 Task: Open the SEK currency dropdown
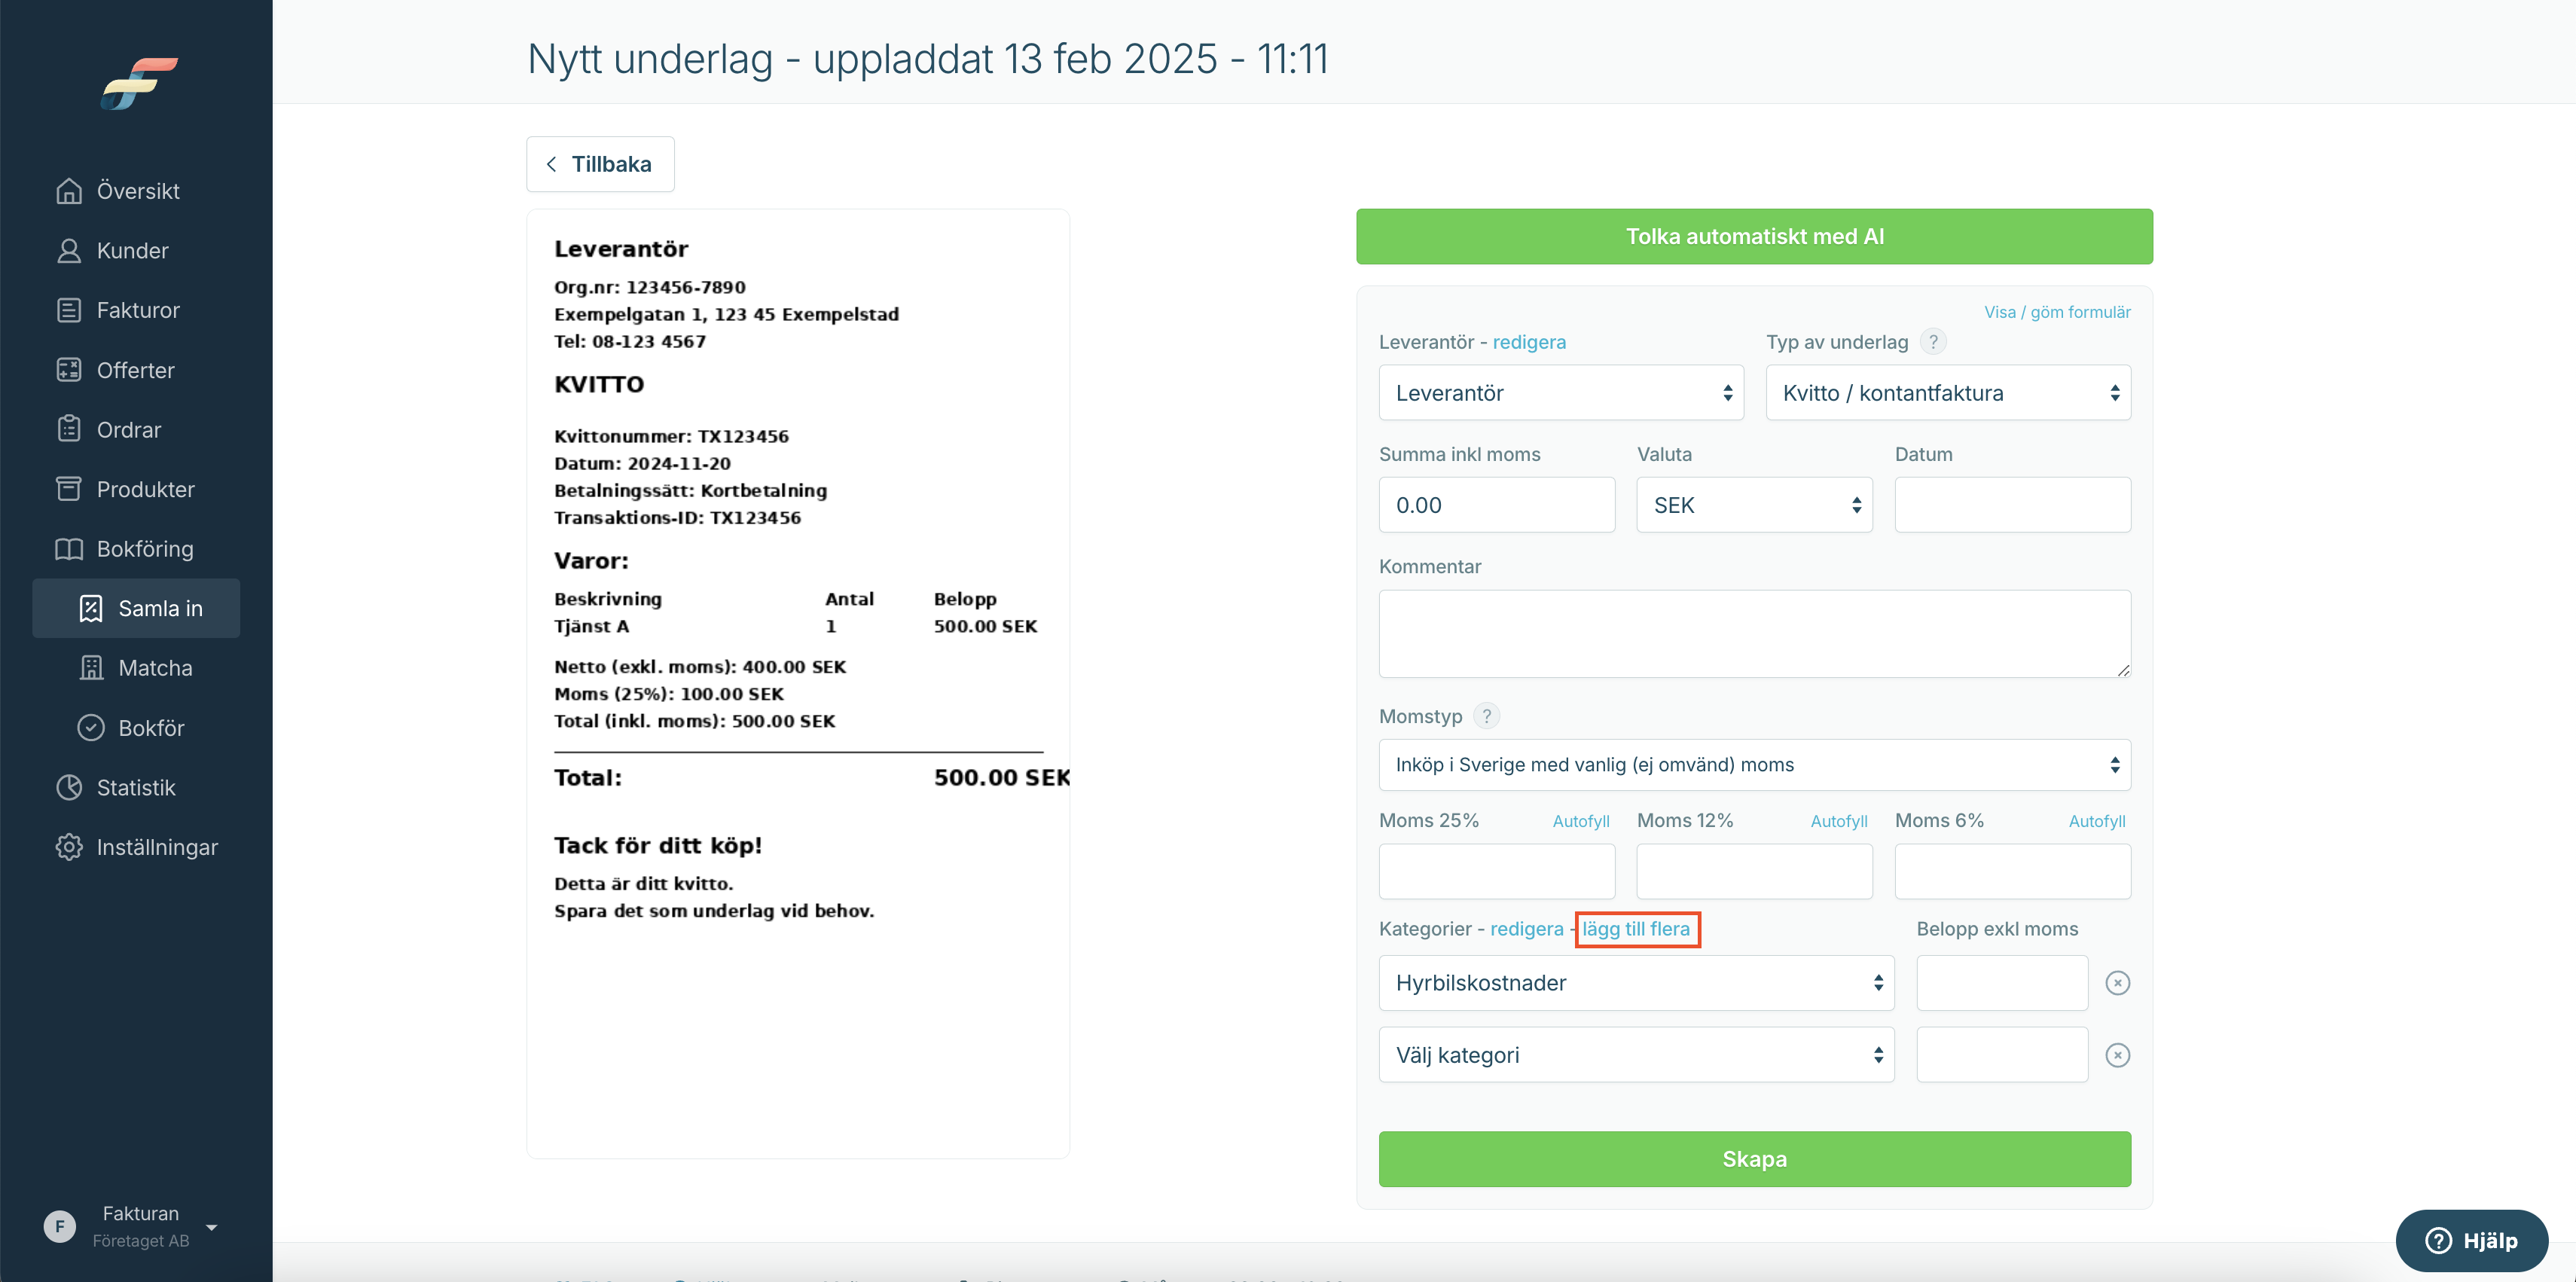coord(1754,505)
